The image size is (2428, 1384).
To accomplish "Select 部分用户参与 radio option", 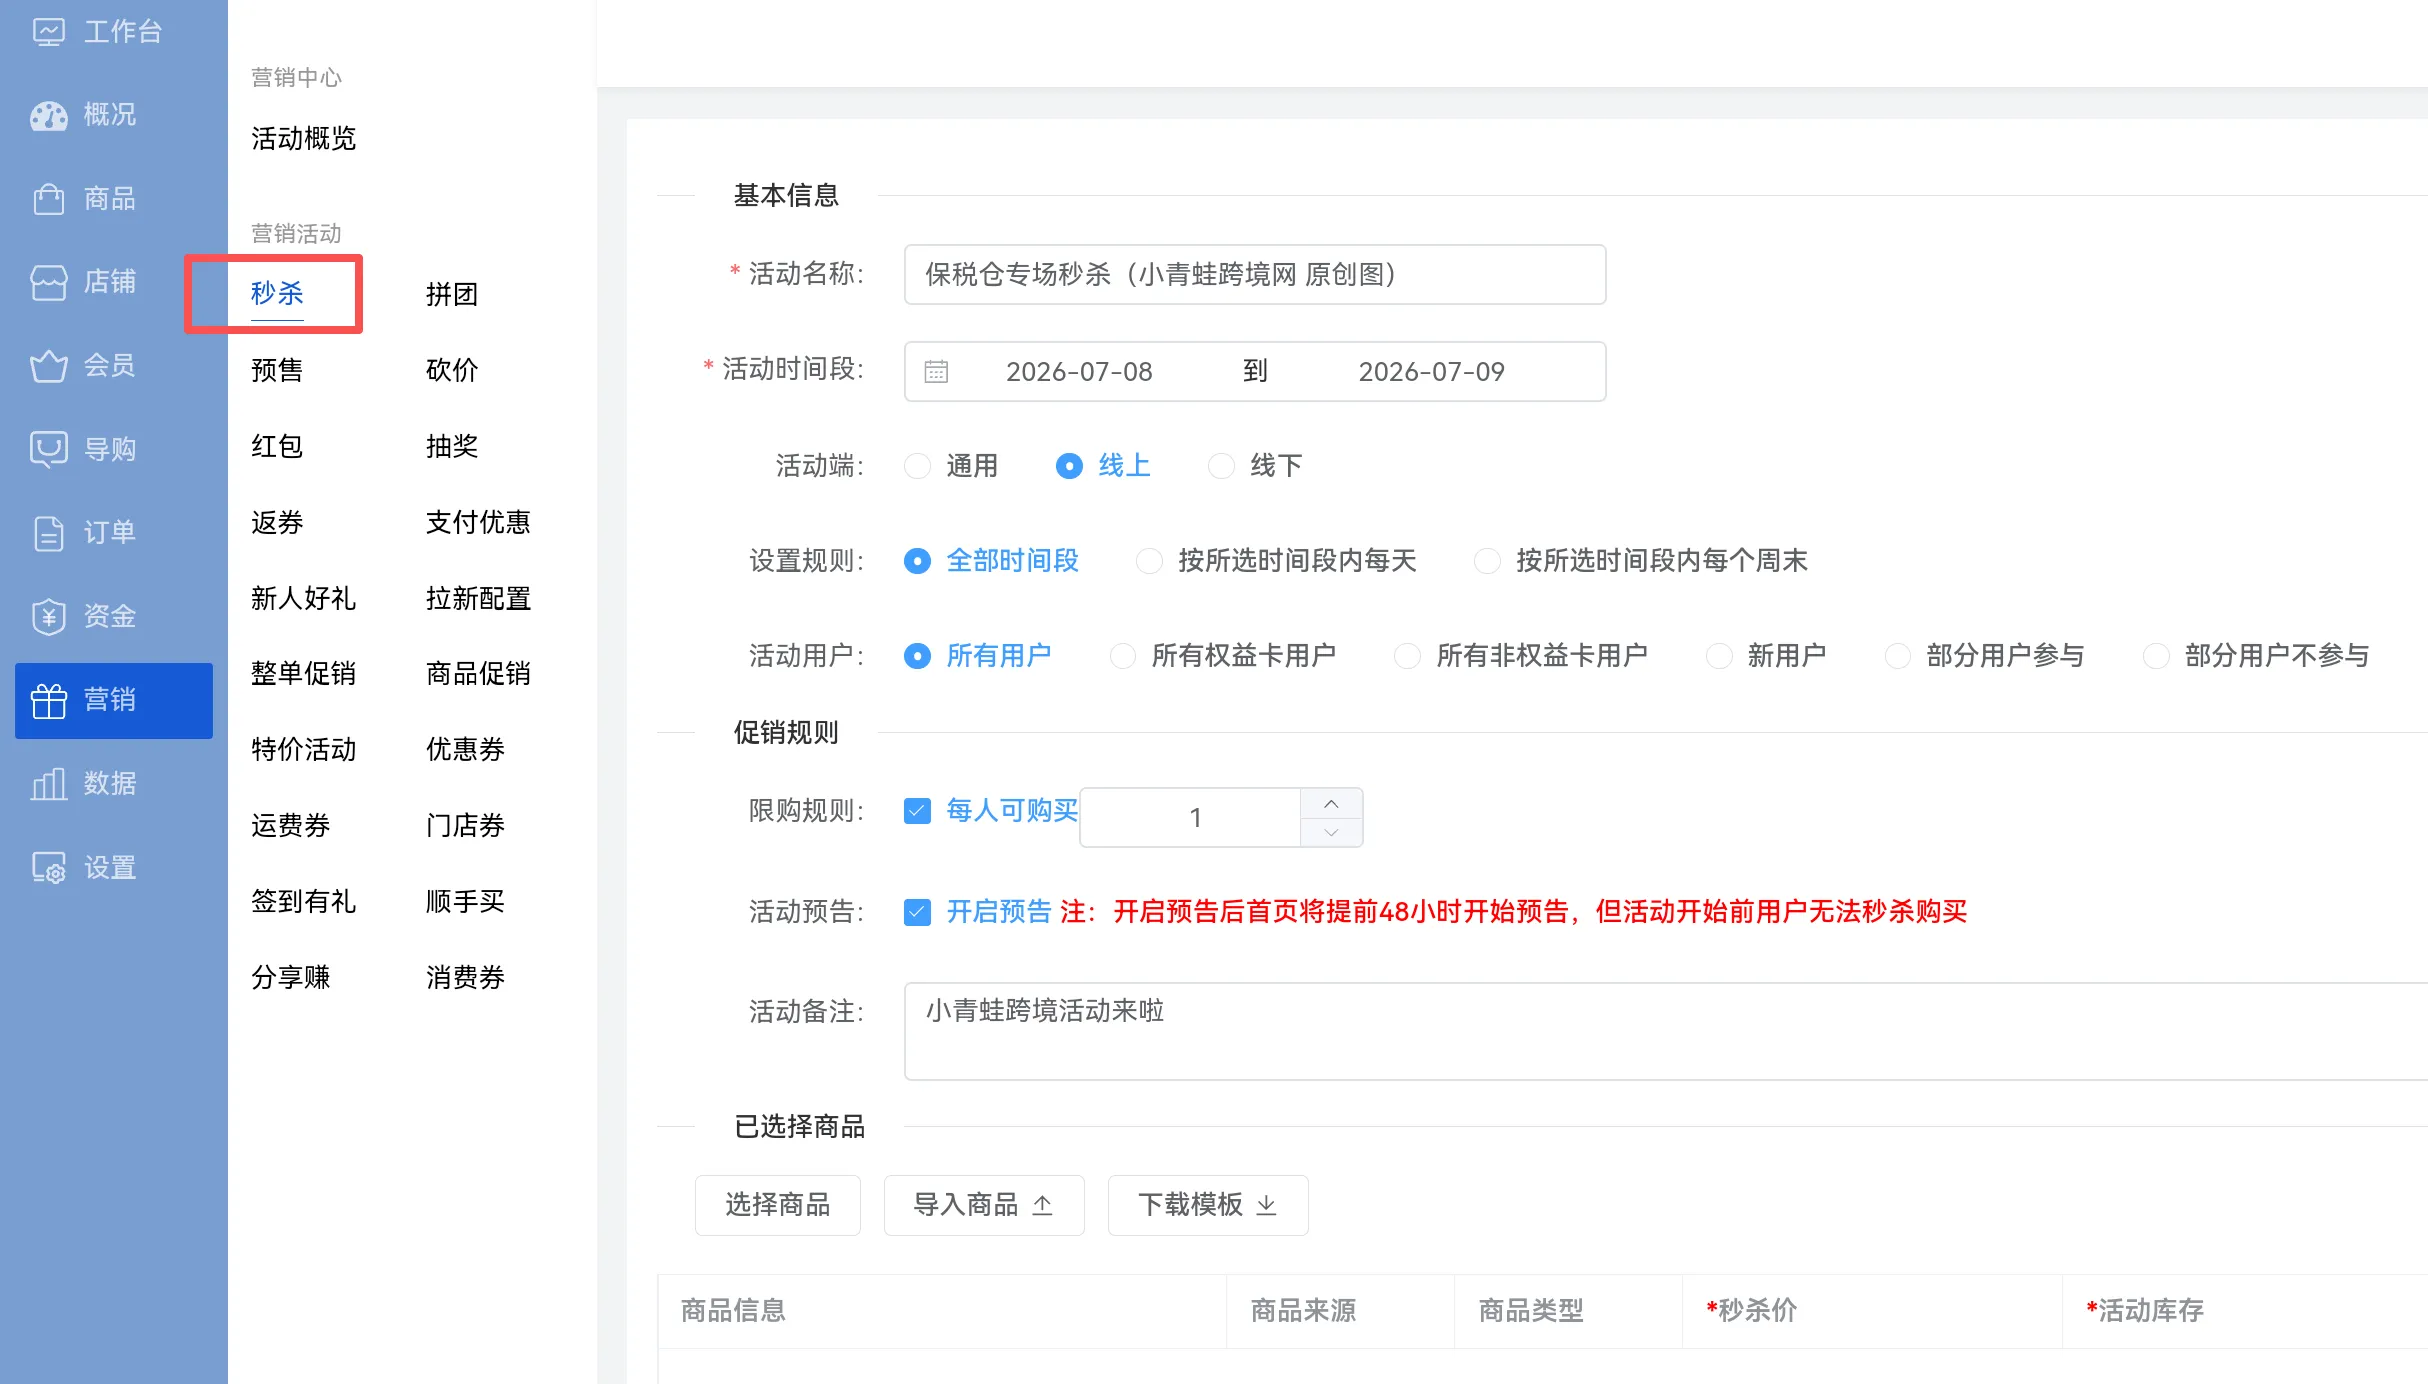I will click(1897, 656).
